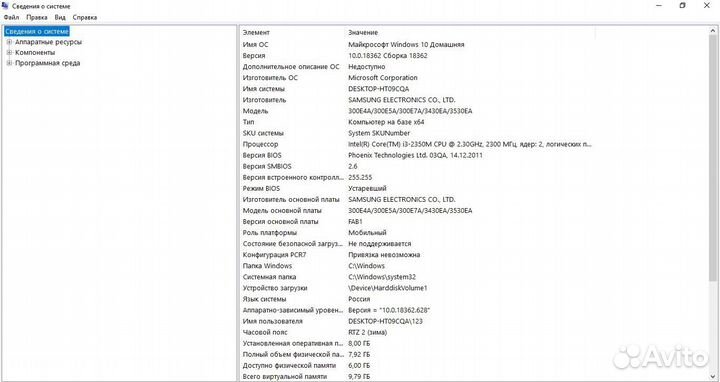Select Intel Core i3-2350M processor value
The height and width of the screenshot is (382, 720).
point(470,144)
